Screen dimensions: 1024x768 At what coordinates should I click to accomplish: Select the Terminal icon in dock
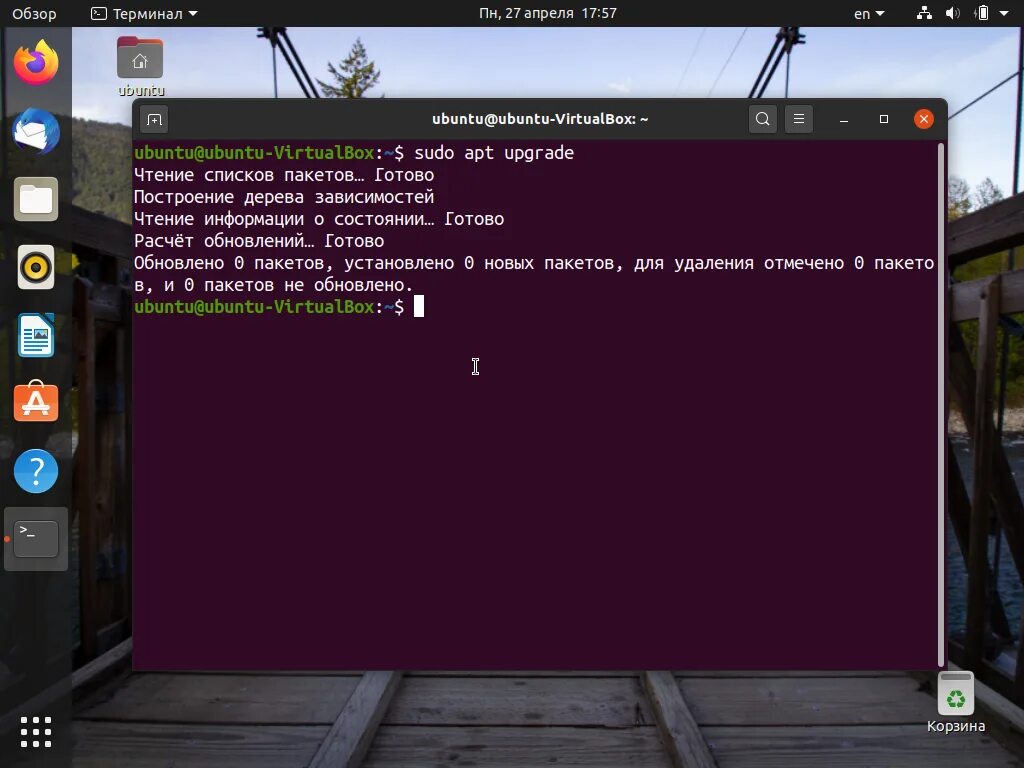(x=36, y=539)
